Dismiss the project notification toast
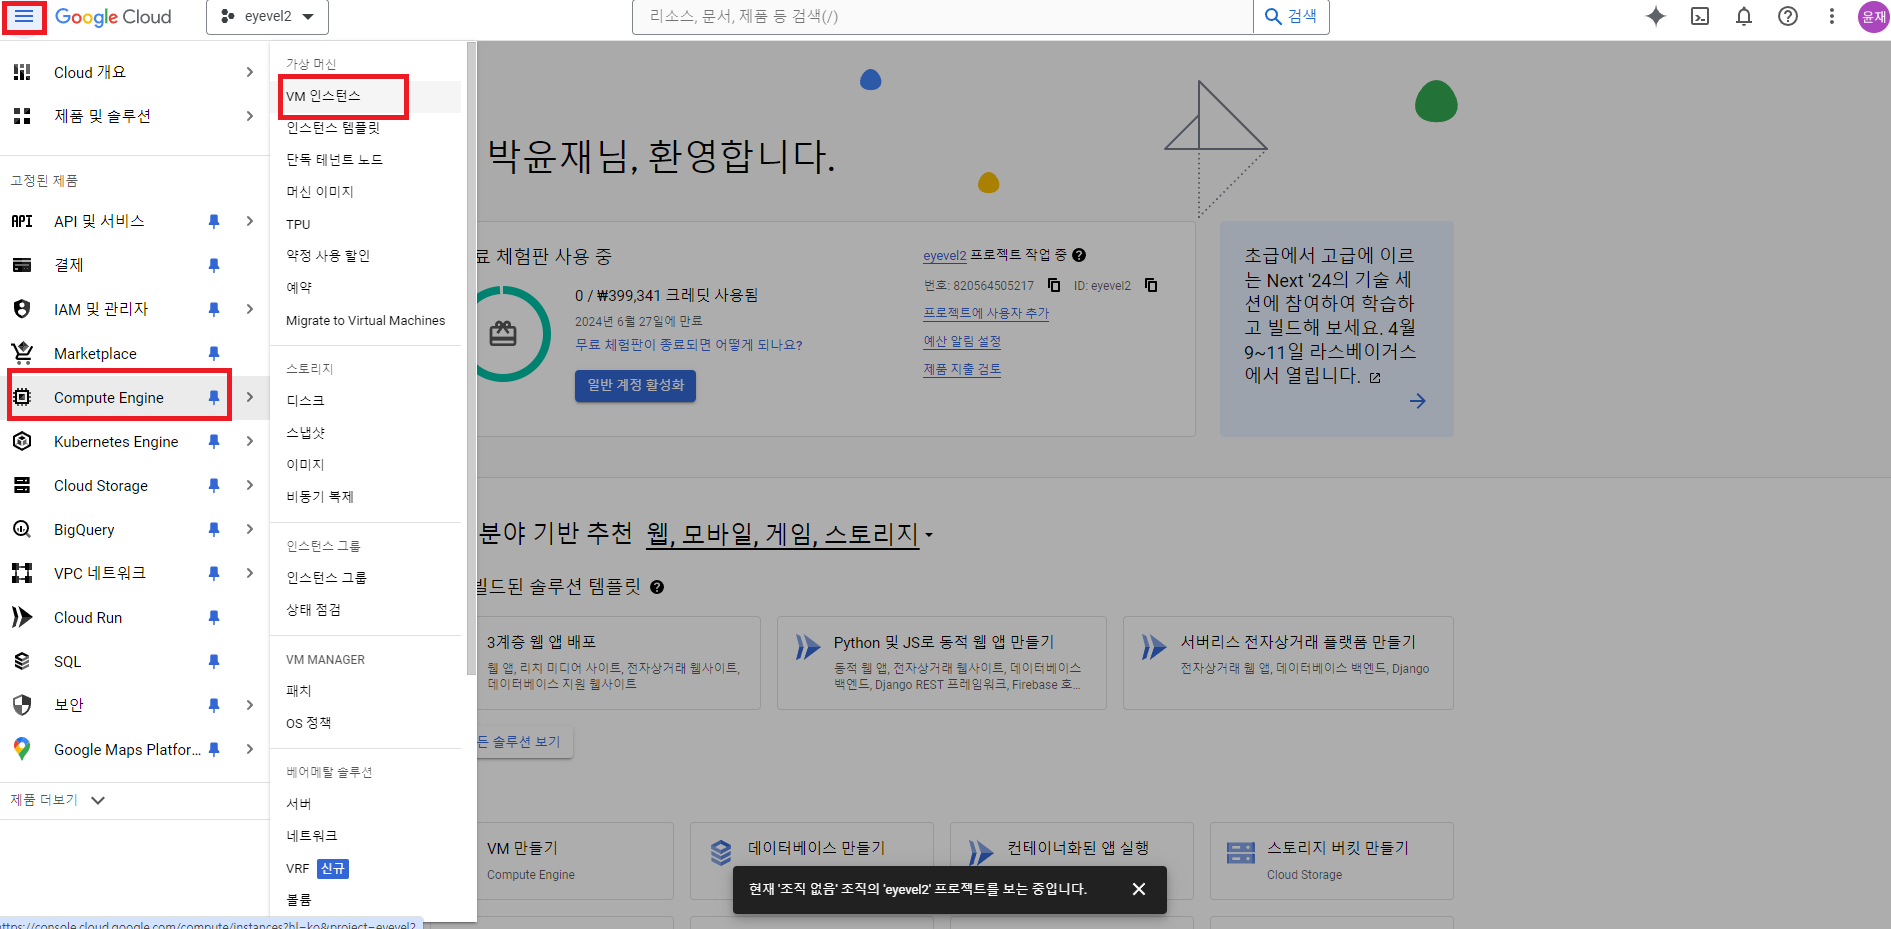 pyautogui.click(x=1138, y=889)
